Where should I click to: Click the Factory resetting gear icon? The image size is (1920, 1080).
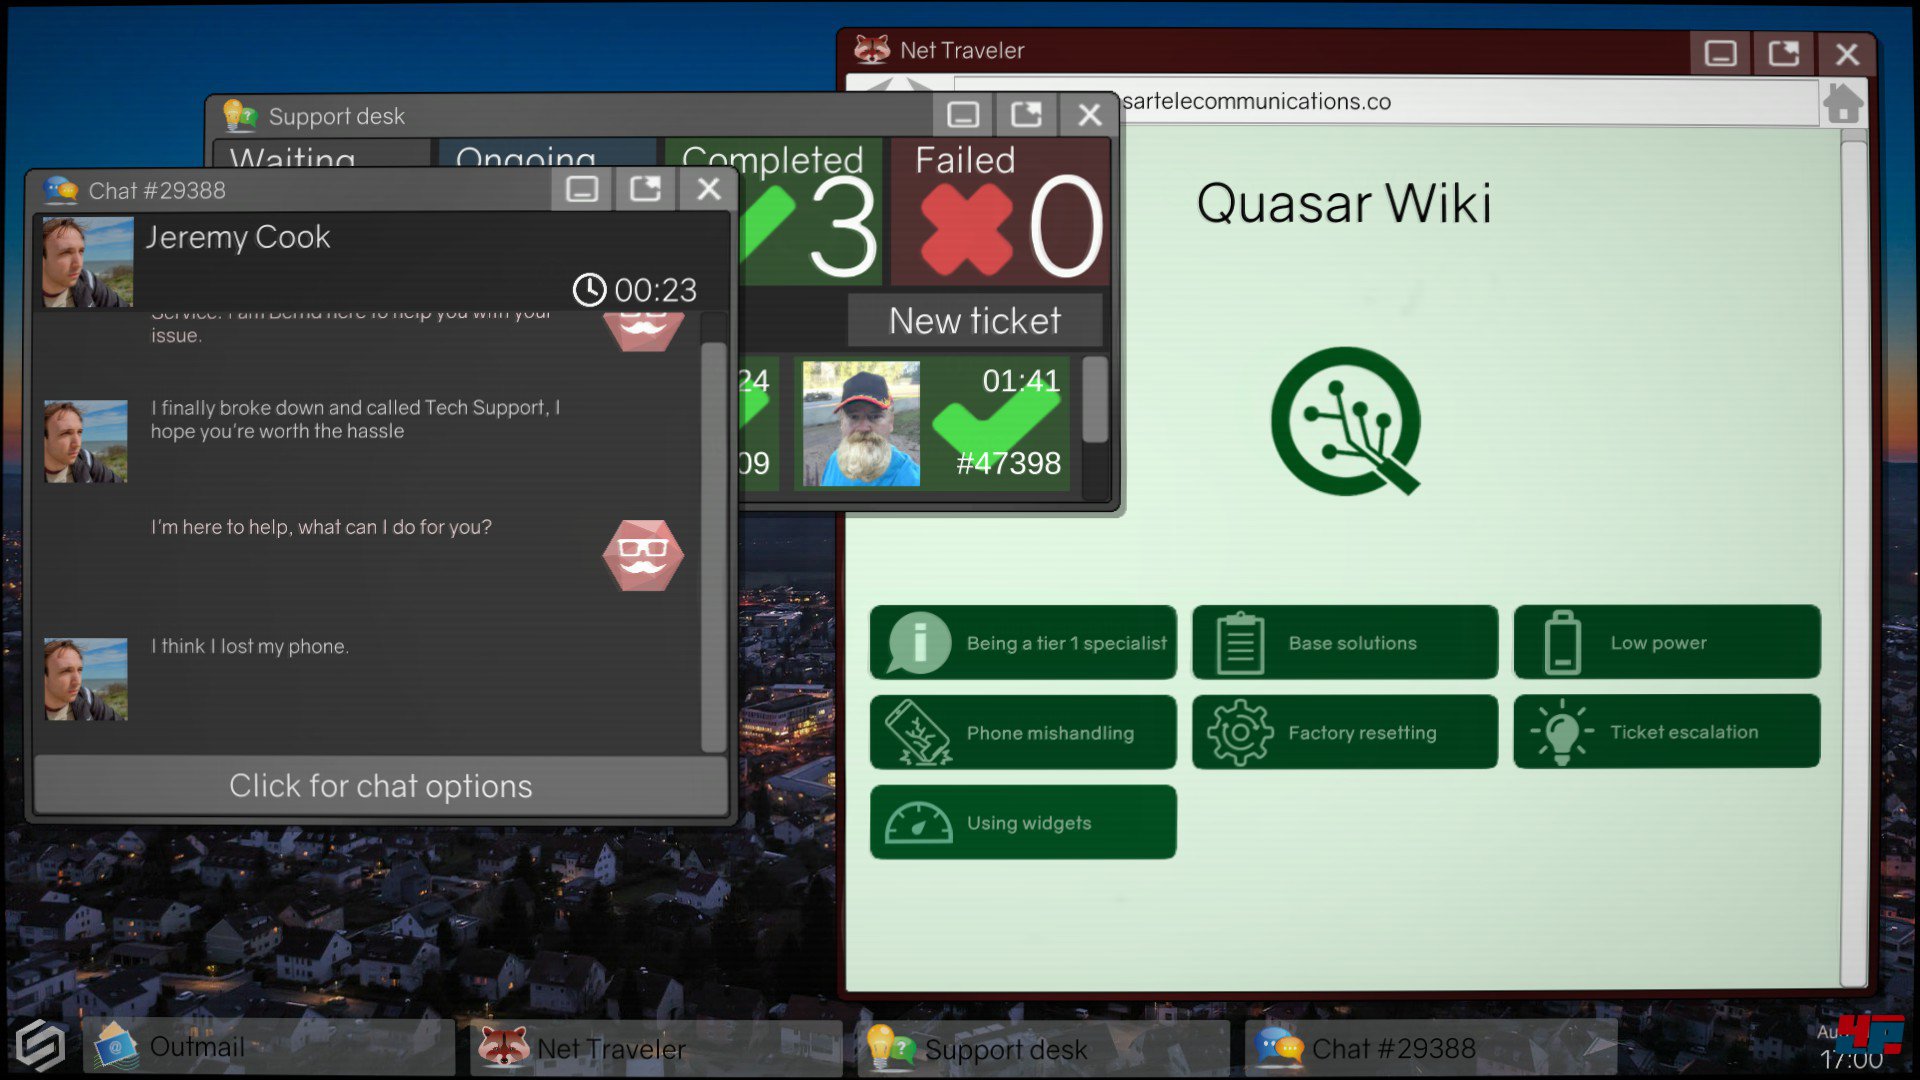pyautogui.click(x=1240, y=733)
